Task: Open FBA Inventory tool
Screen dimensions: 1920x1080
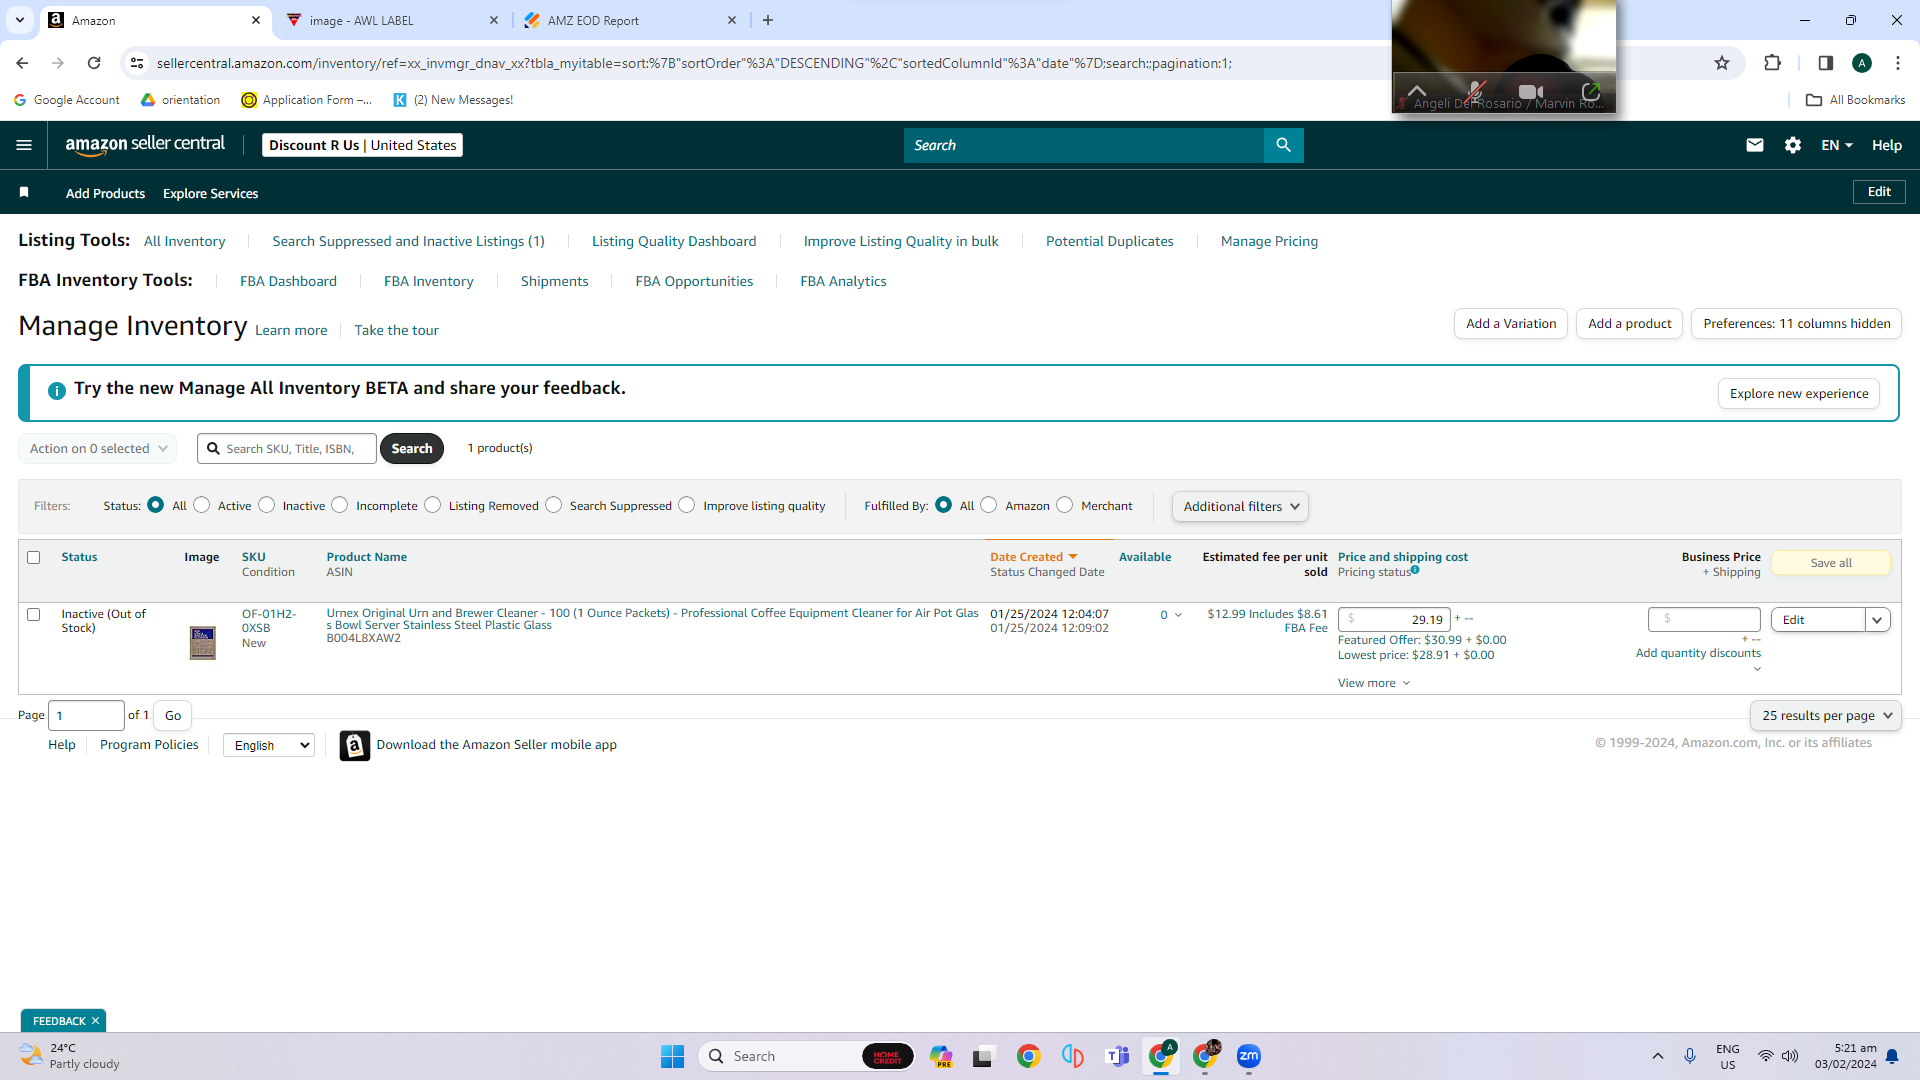Action: coord(429,281)
